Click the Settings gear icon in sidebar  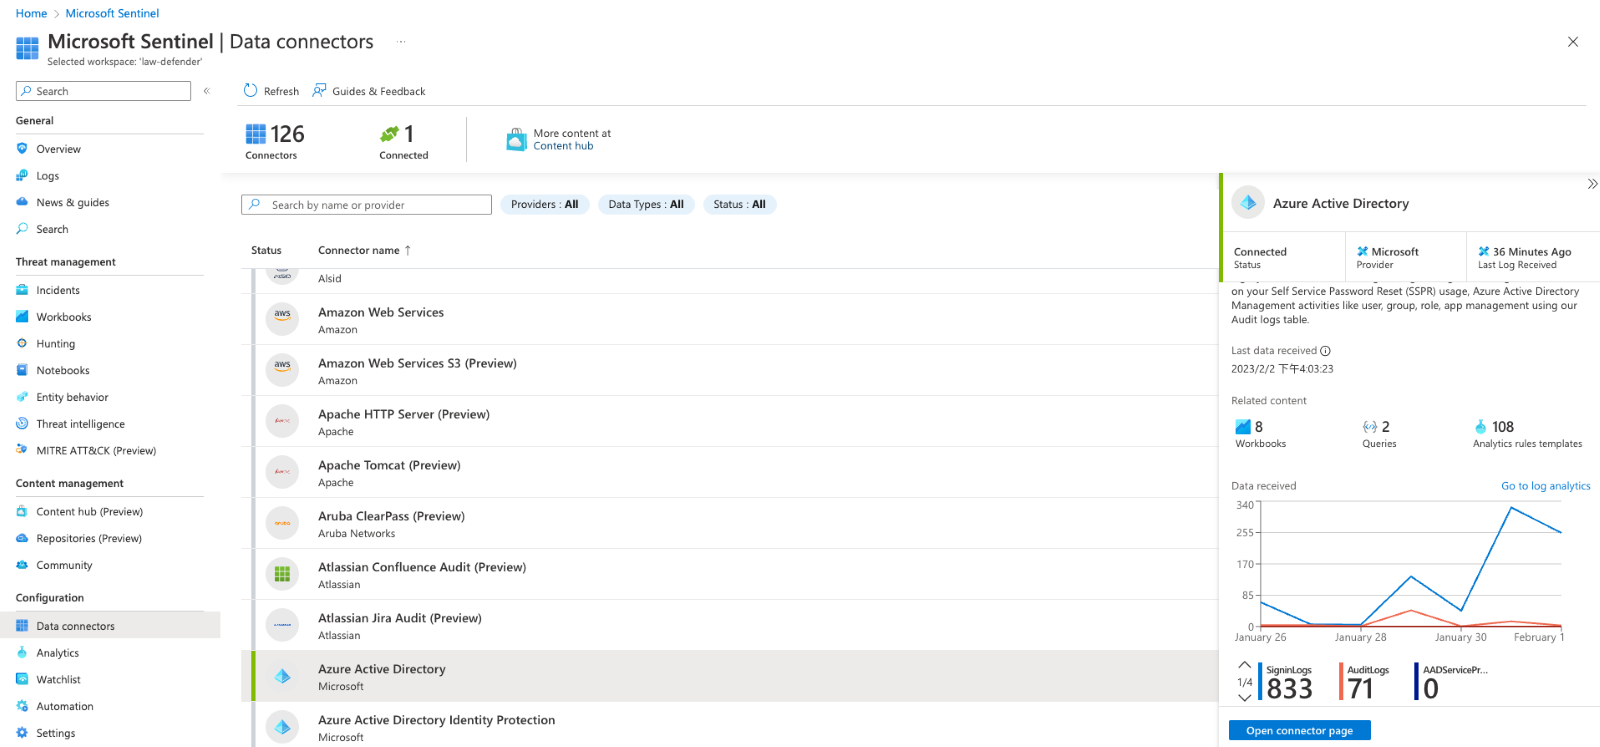(22, 733)
